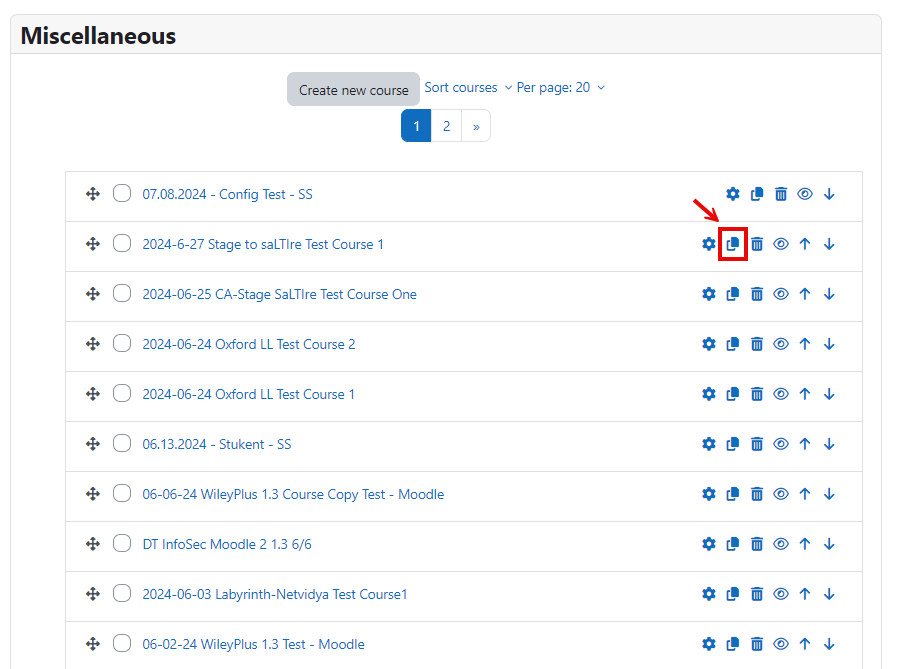Move 07.08.2024 - Config Test - SS down
Screen dimensions: 923x669
pyautogui.click(x=829, y=194)
